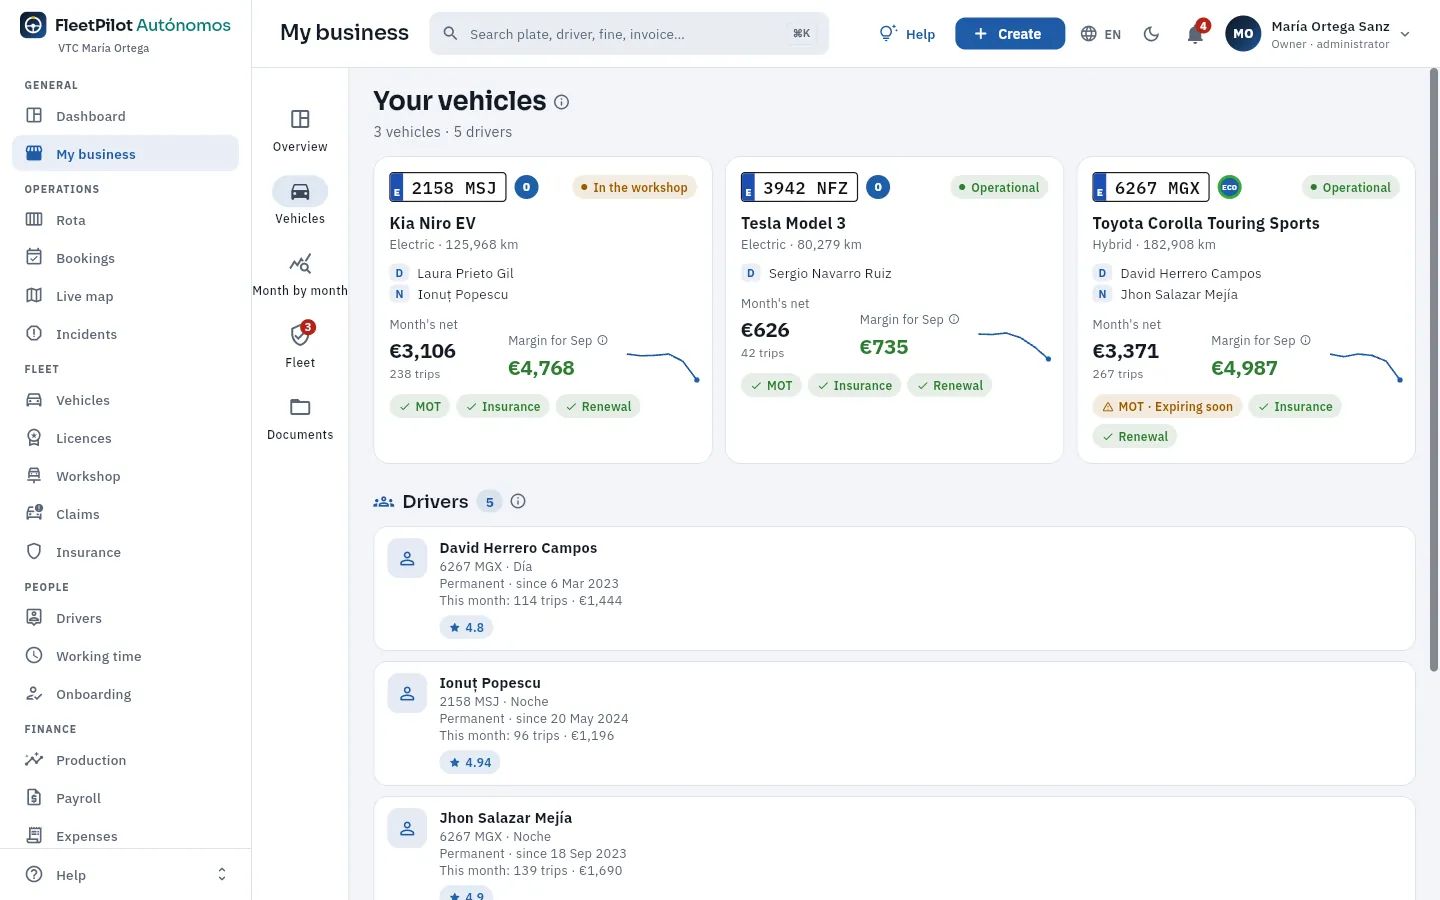Open language selector EN
Image resolution: width=1440 pixels, height=900 pixels.
coord(1101,34)
